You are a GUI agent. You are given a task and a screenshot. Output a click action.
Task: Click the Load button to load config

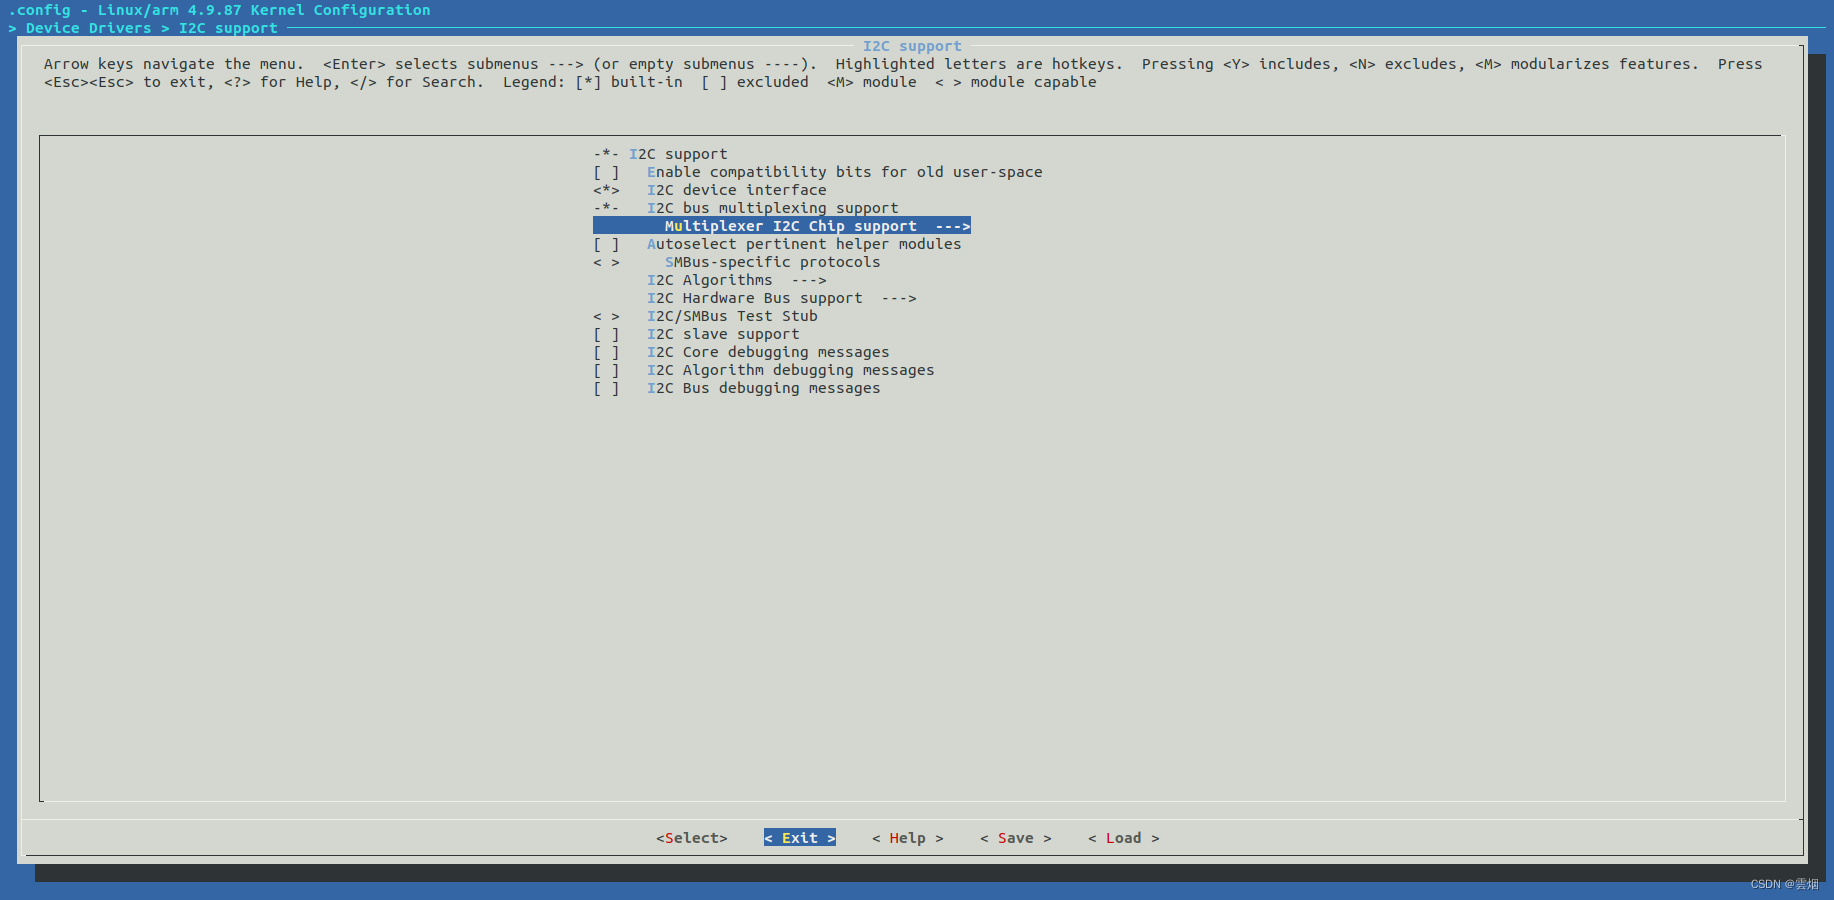pyautogui.click(x=1123, y=838)
